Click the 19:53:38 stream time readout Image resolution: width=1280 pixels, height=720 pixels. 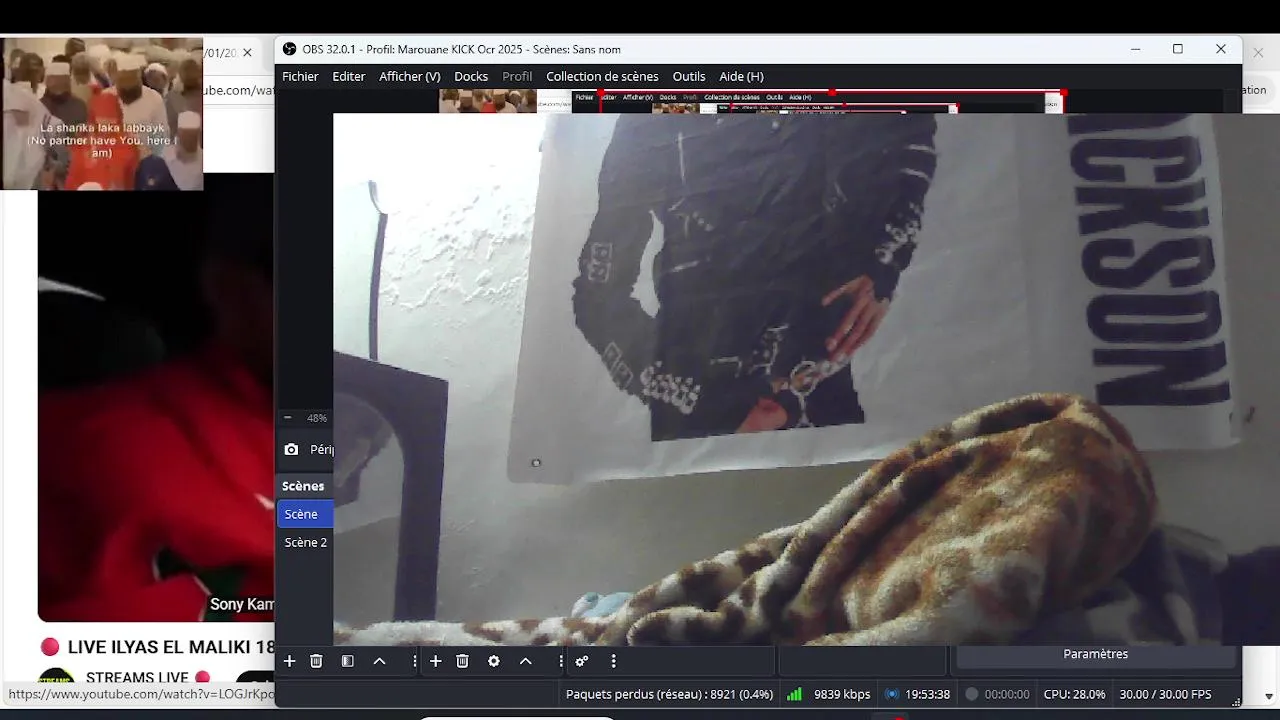click(x=928, y=694)
